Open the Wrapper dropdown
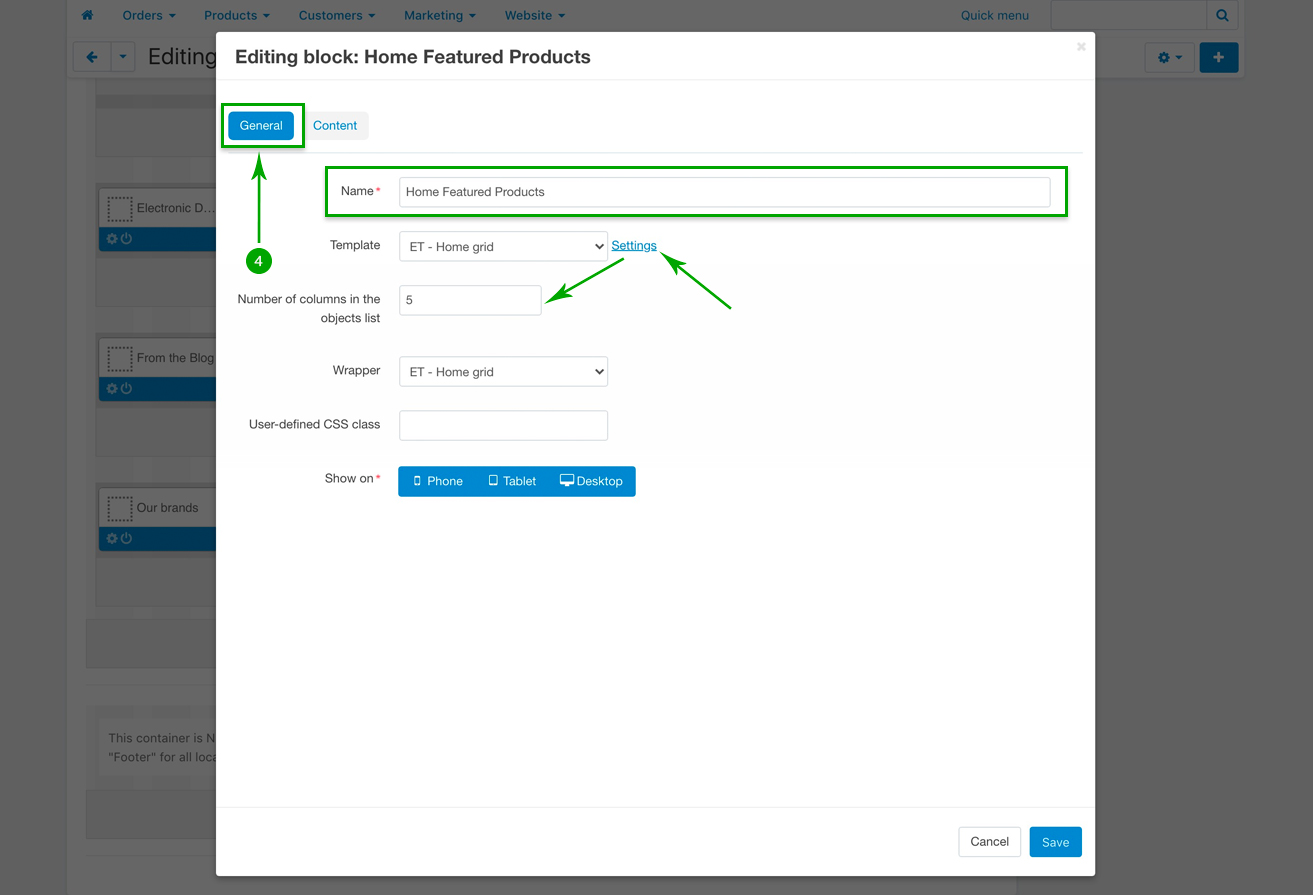Viewport: 1313px width, 895px height. click(502, 372)
